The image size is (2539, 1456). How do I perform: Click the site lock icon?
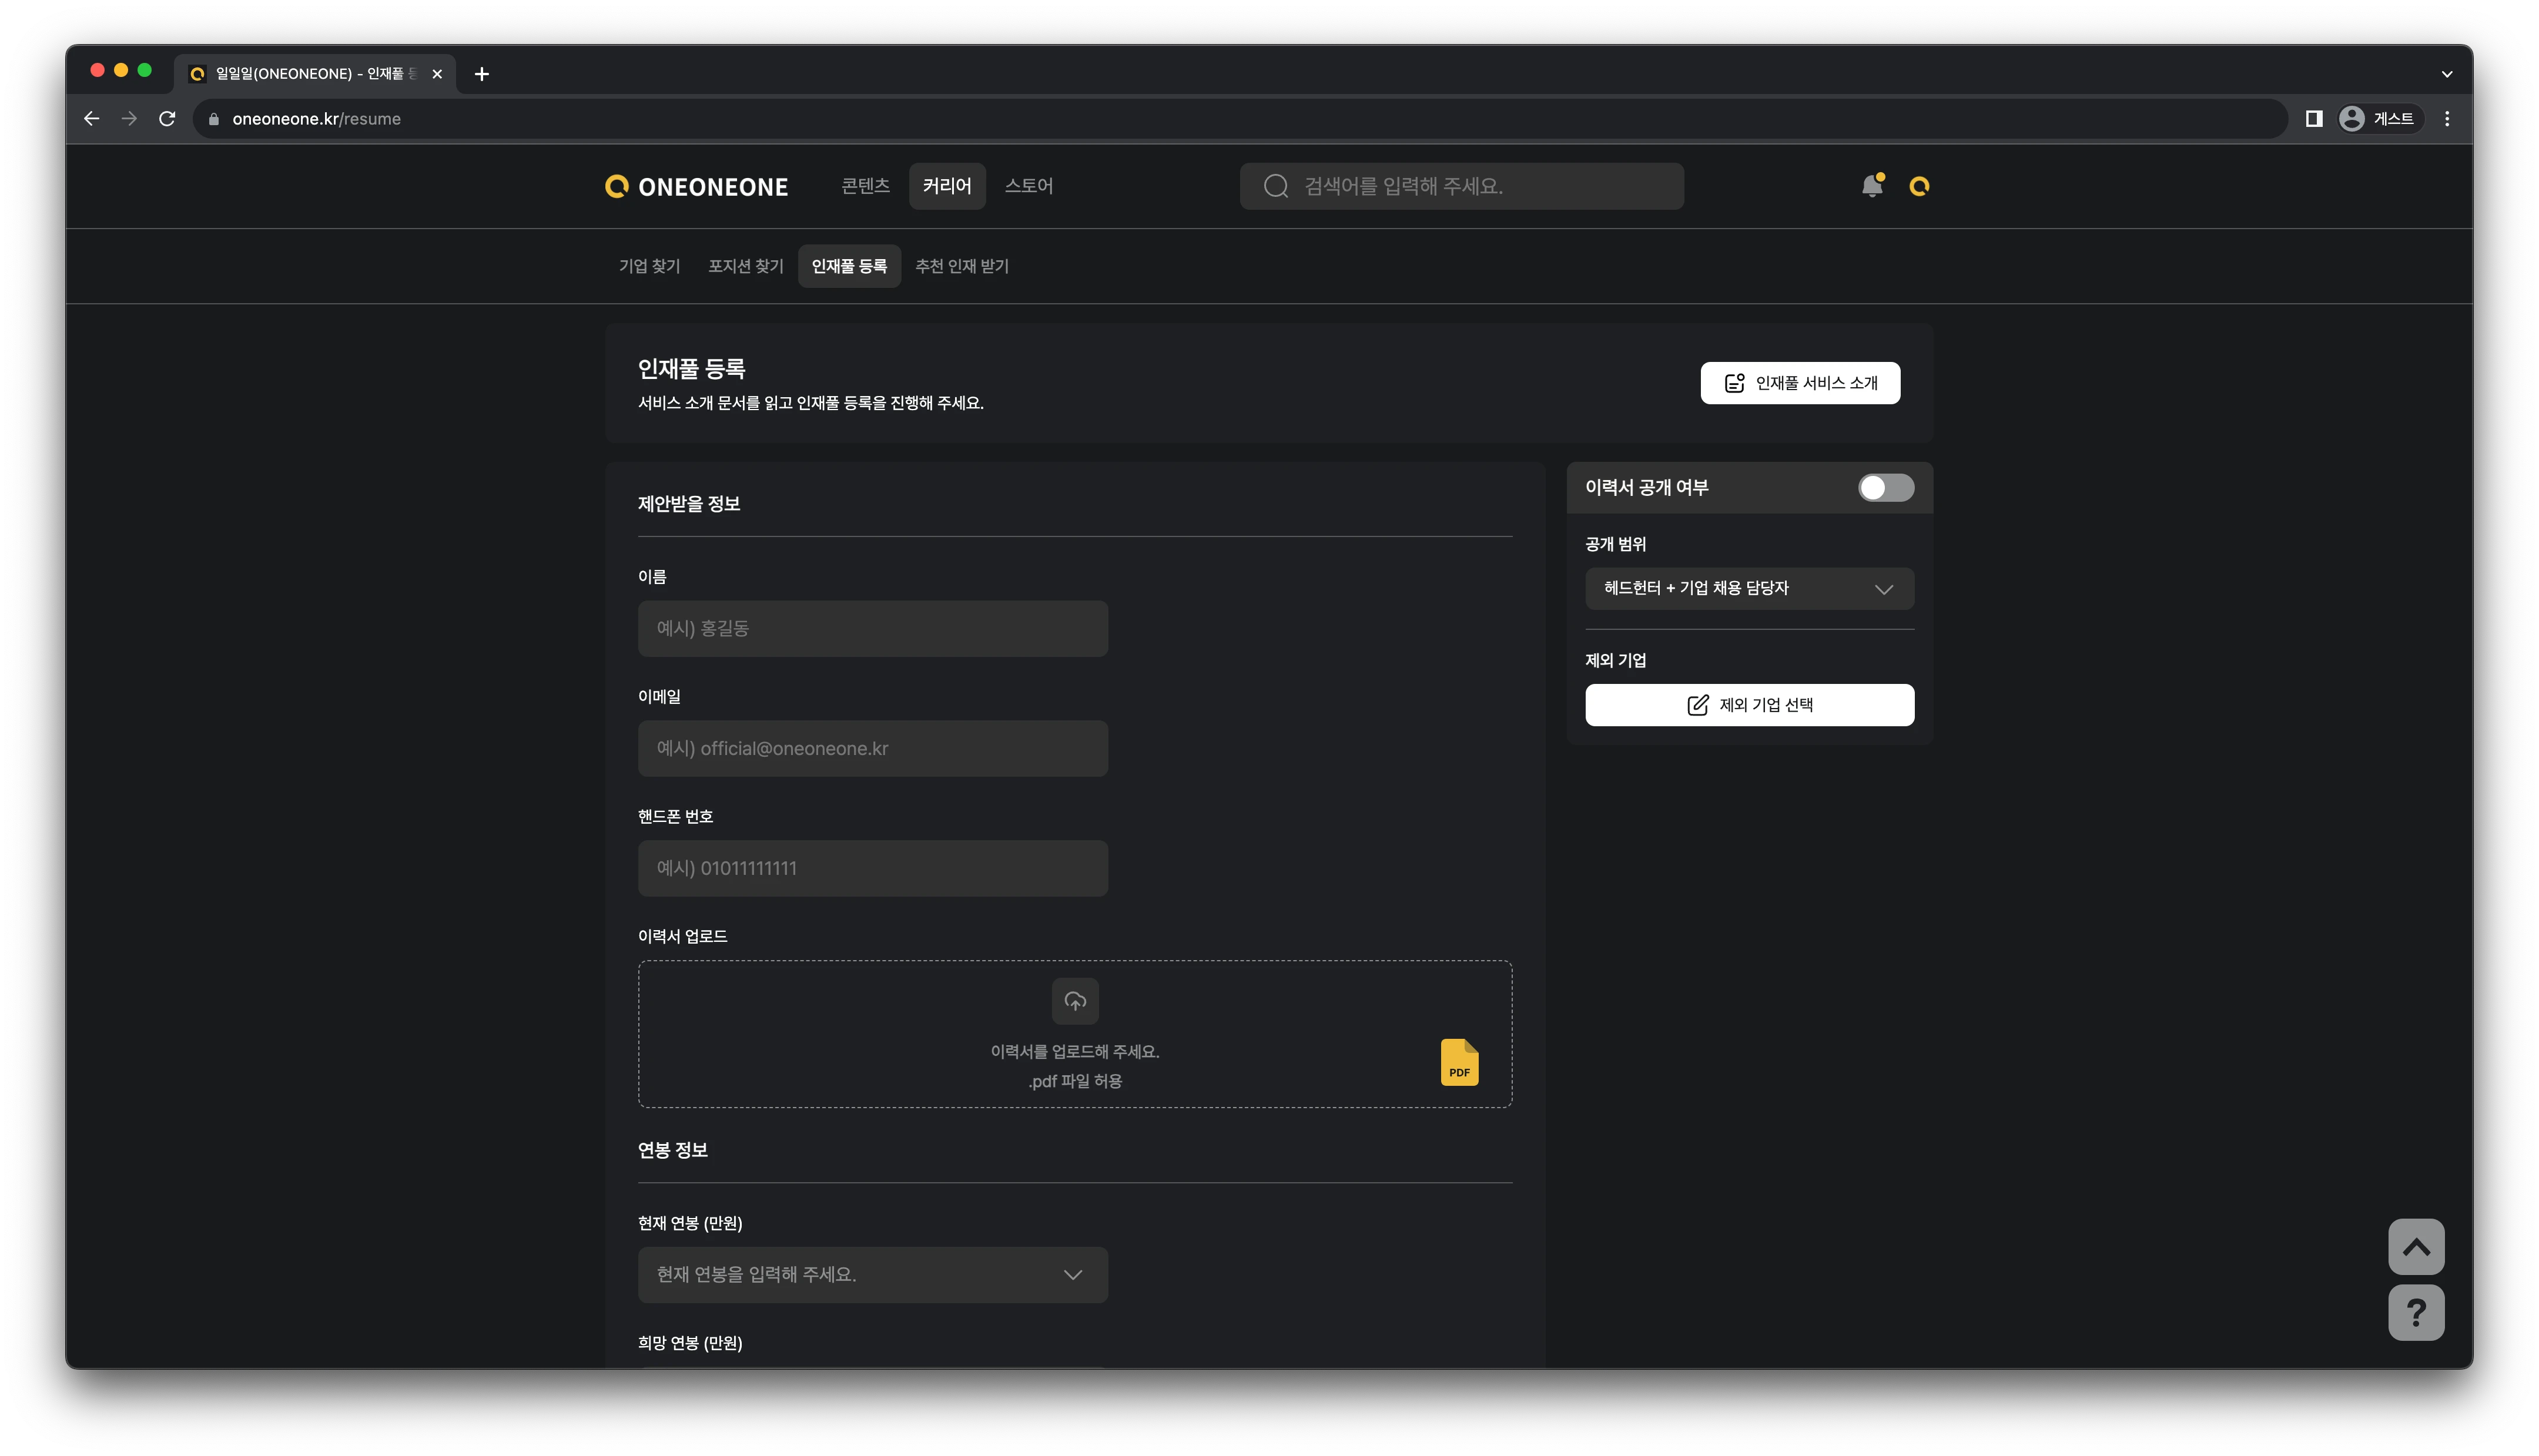pyautogui.click(x=213, y=119)
